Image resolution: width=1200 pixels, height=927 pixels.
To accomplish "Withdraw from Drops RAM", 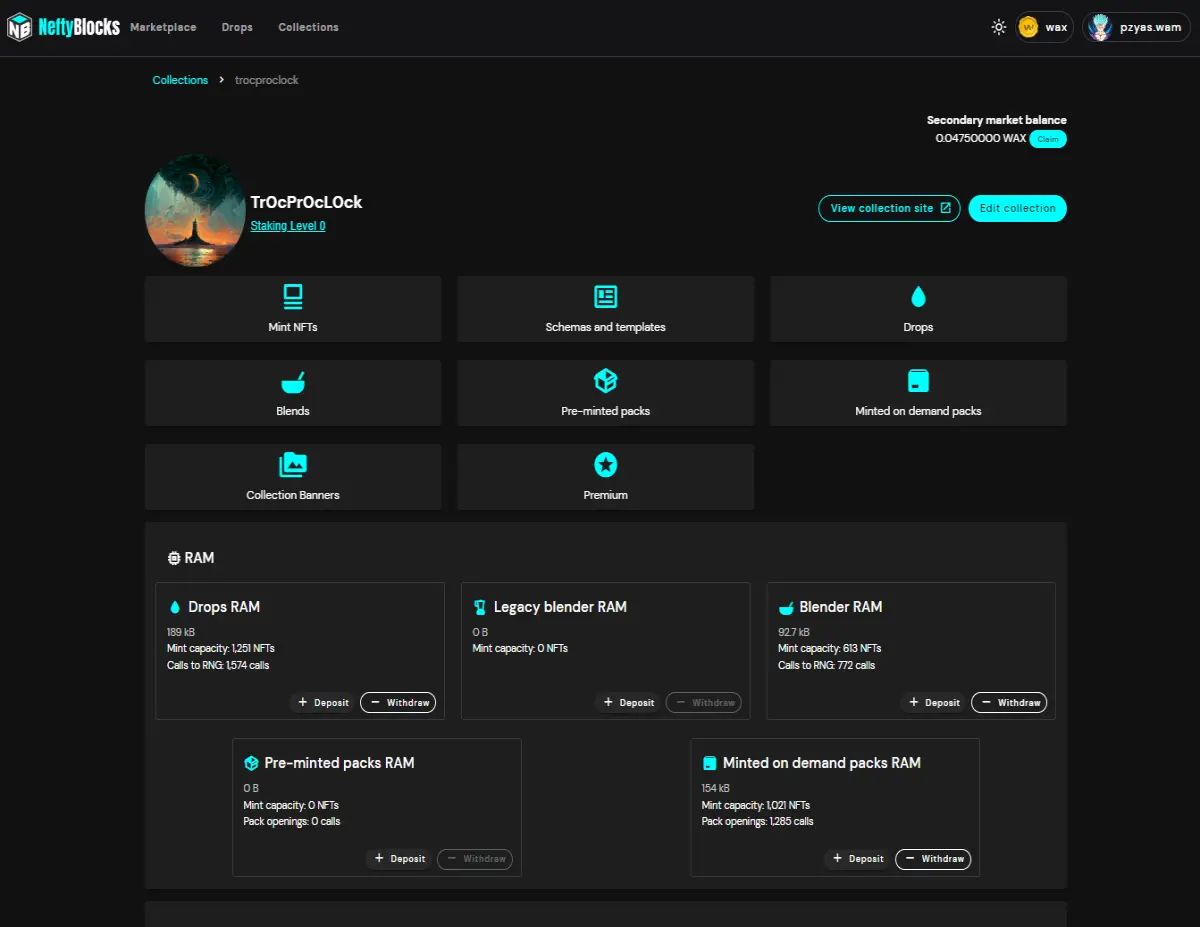I will click(x=398, y=703).
